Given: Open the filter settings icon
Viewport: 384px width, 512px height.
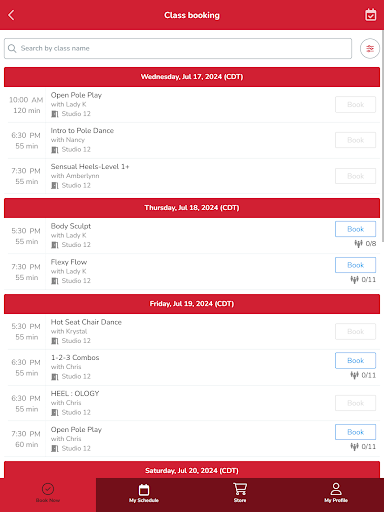Looking at the screenshot, I should 370,49.
